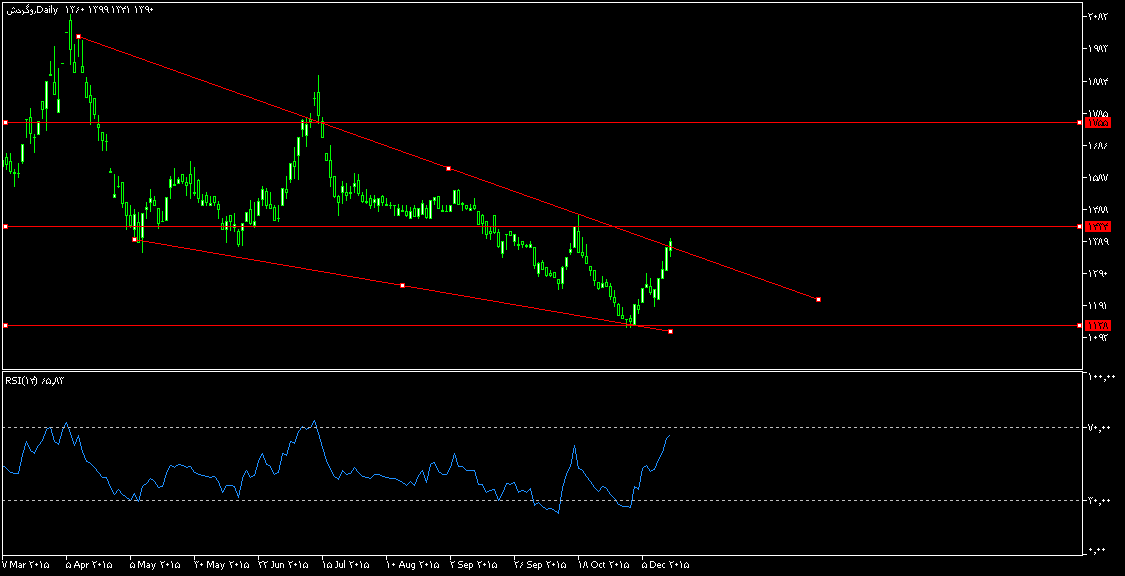Click the Aug ۲۰۱۵ date label
The image size is (1125, 576).
[x=412, y=565]
